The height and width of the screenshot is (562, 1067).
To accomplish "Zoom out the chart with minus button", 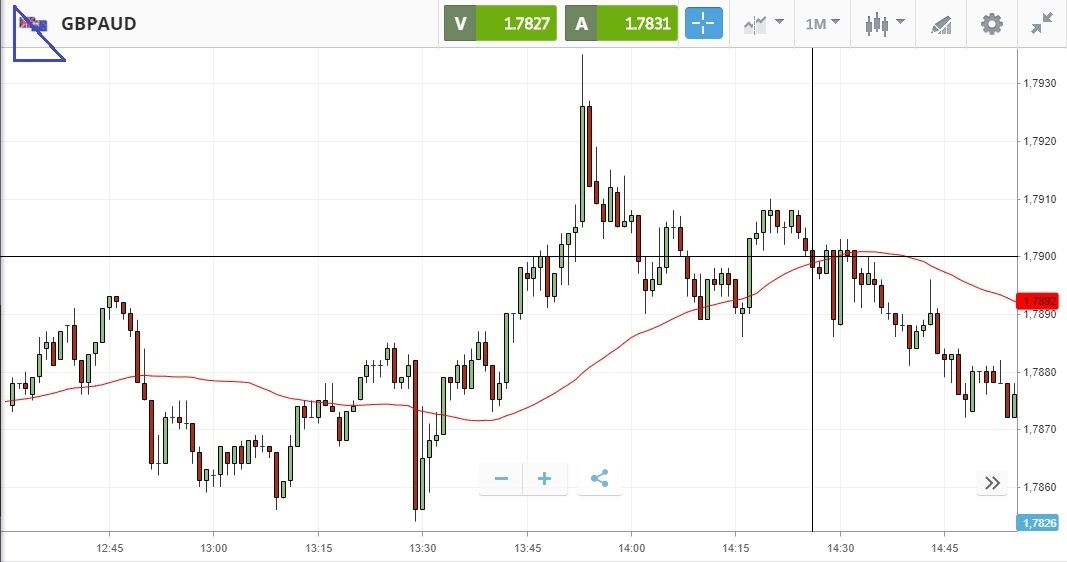I will [501, 479].
